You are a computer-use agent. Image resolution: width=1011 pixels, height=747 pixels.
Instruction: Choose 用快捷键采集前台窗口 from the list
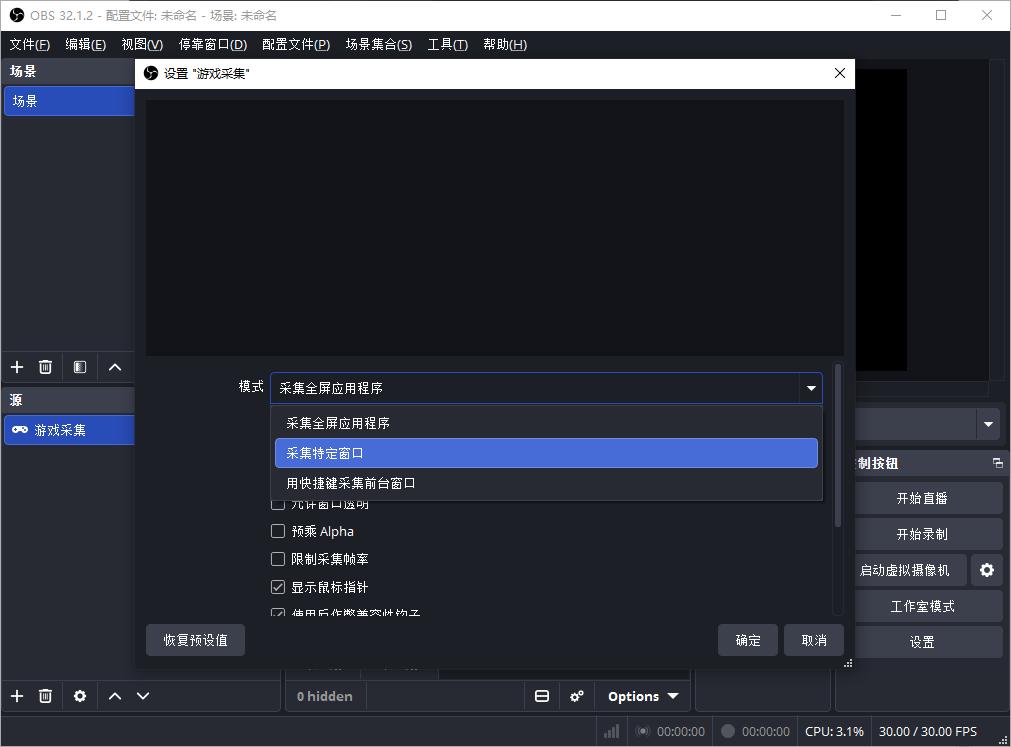tap(546, 483)
